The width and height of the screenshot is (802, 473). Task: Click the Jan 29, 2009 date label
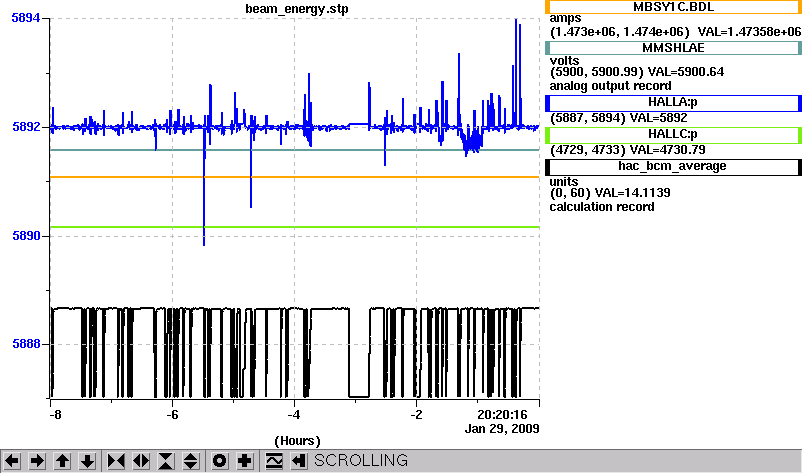(x=502, y=429)
